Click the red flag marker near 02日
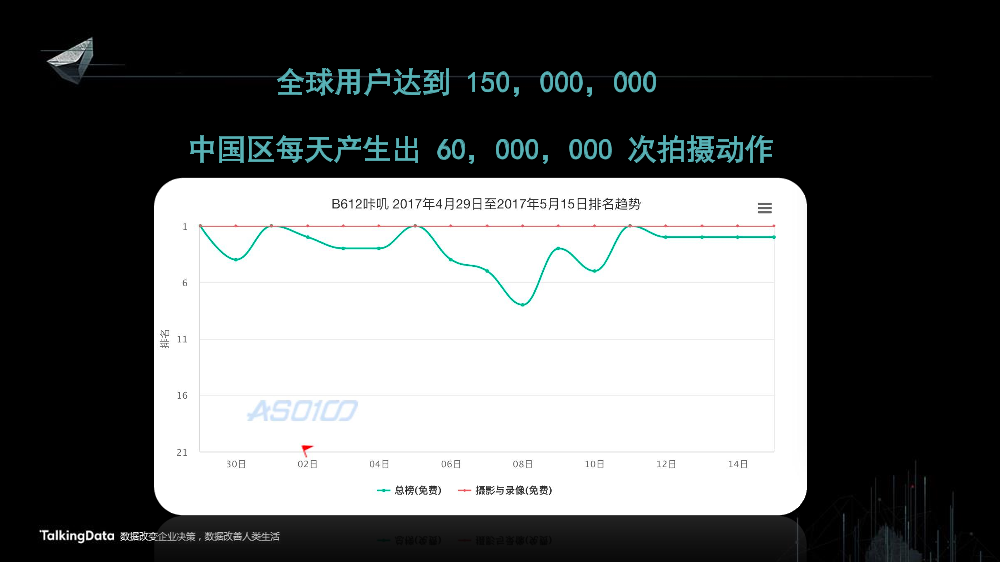The width and height of the screenshot is (1000, 563). (307, 450)
